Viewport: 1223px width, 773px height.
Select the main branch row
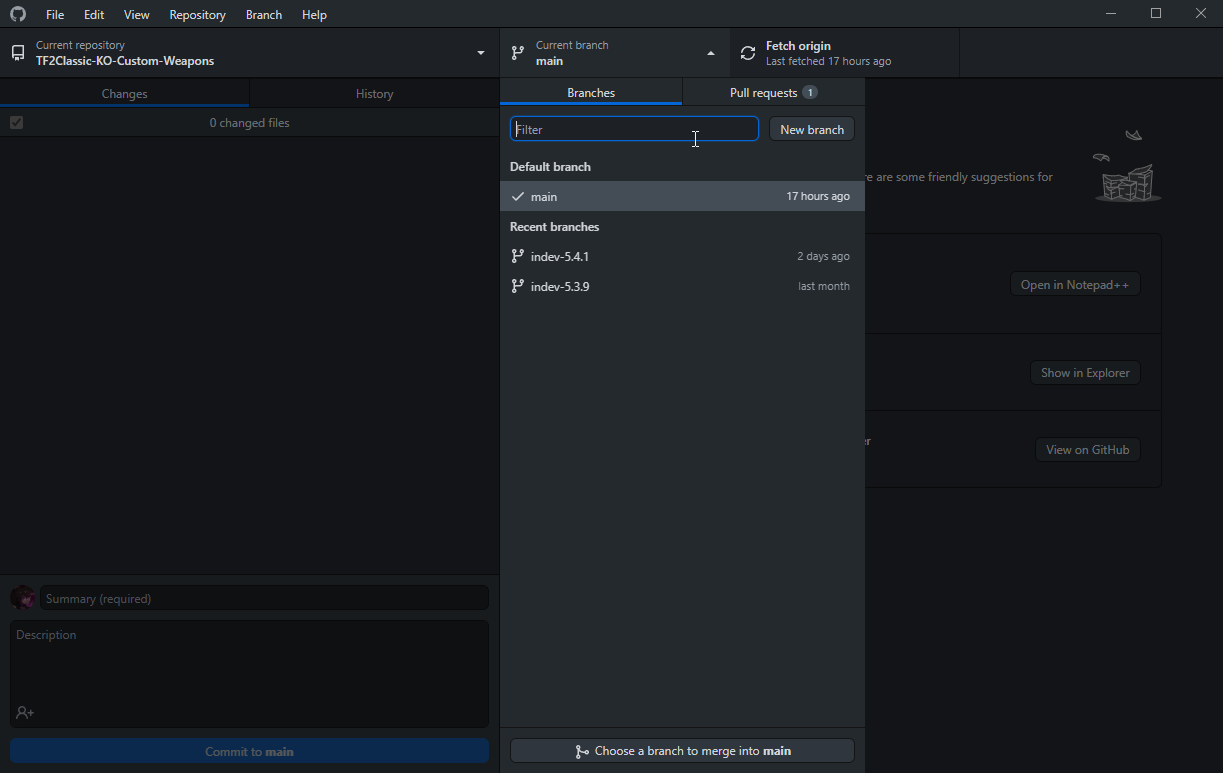pyautogui.click(x=682, y=196)
